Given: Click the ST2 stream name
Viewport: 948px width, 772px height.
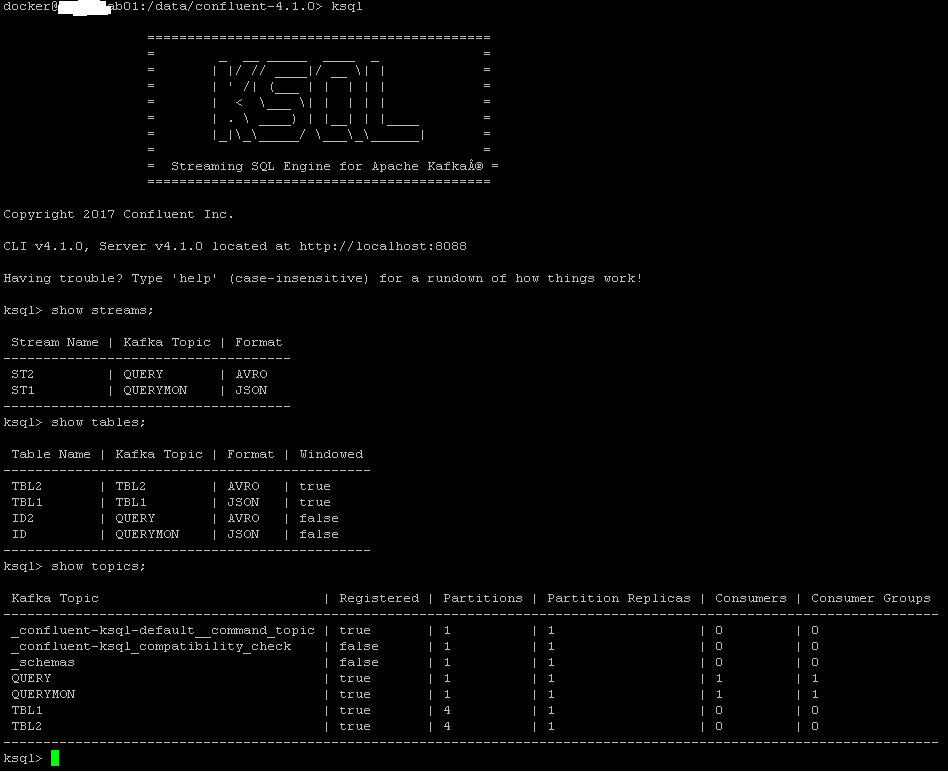Looking at the screenshot, I should (20, 374).
